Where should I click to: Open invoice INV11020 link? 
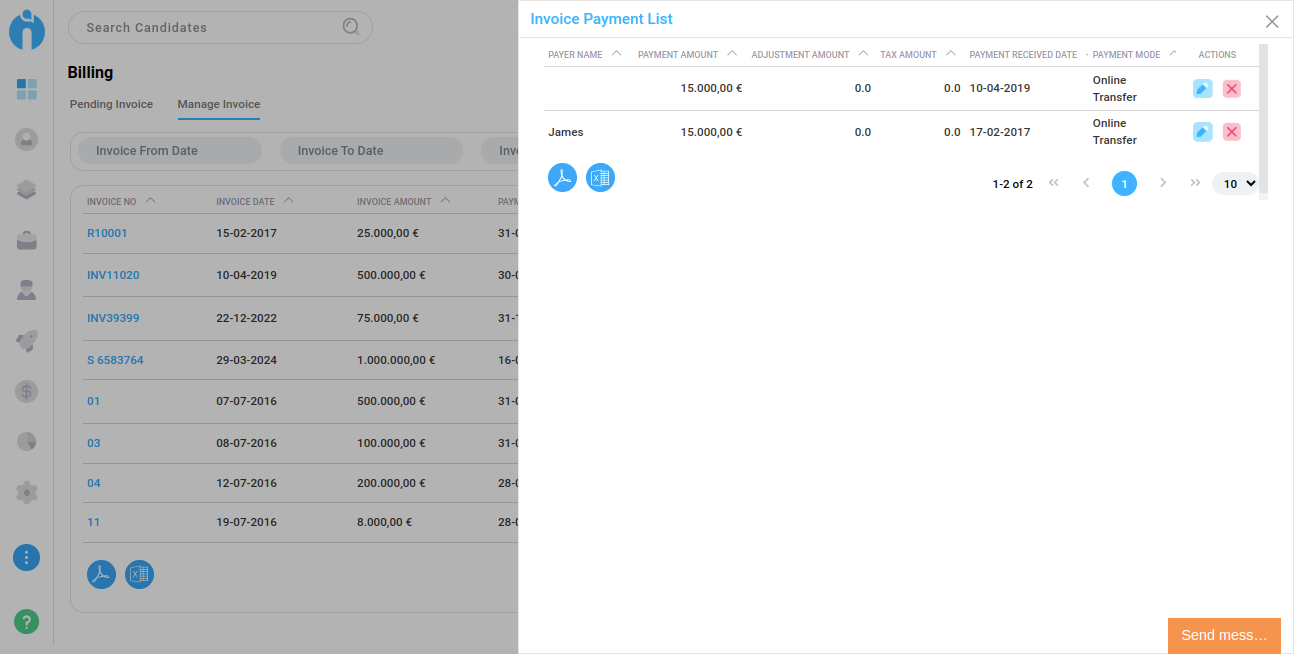tap(113, 275)
